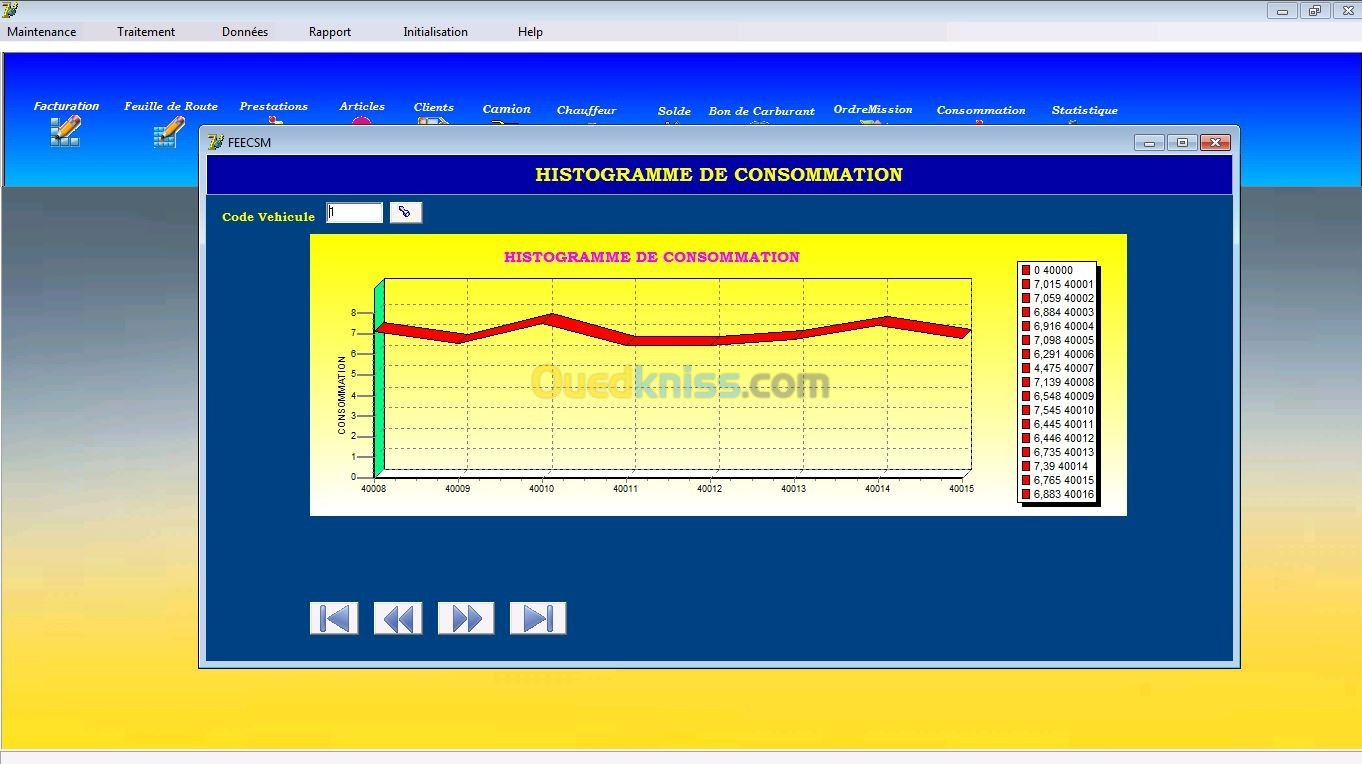Go to next record navigation button
This screenshot has width=1362, height=764.
[466, 618]
